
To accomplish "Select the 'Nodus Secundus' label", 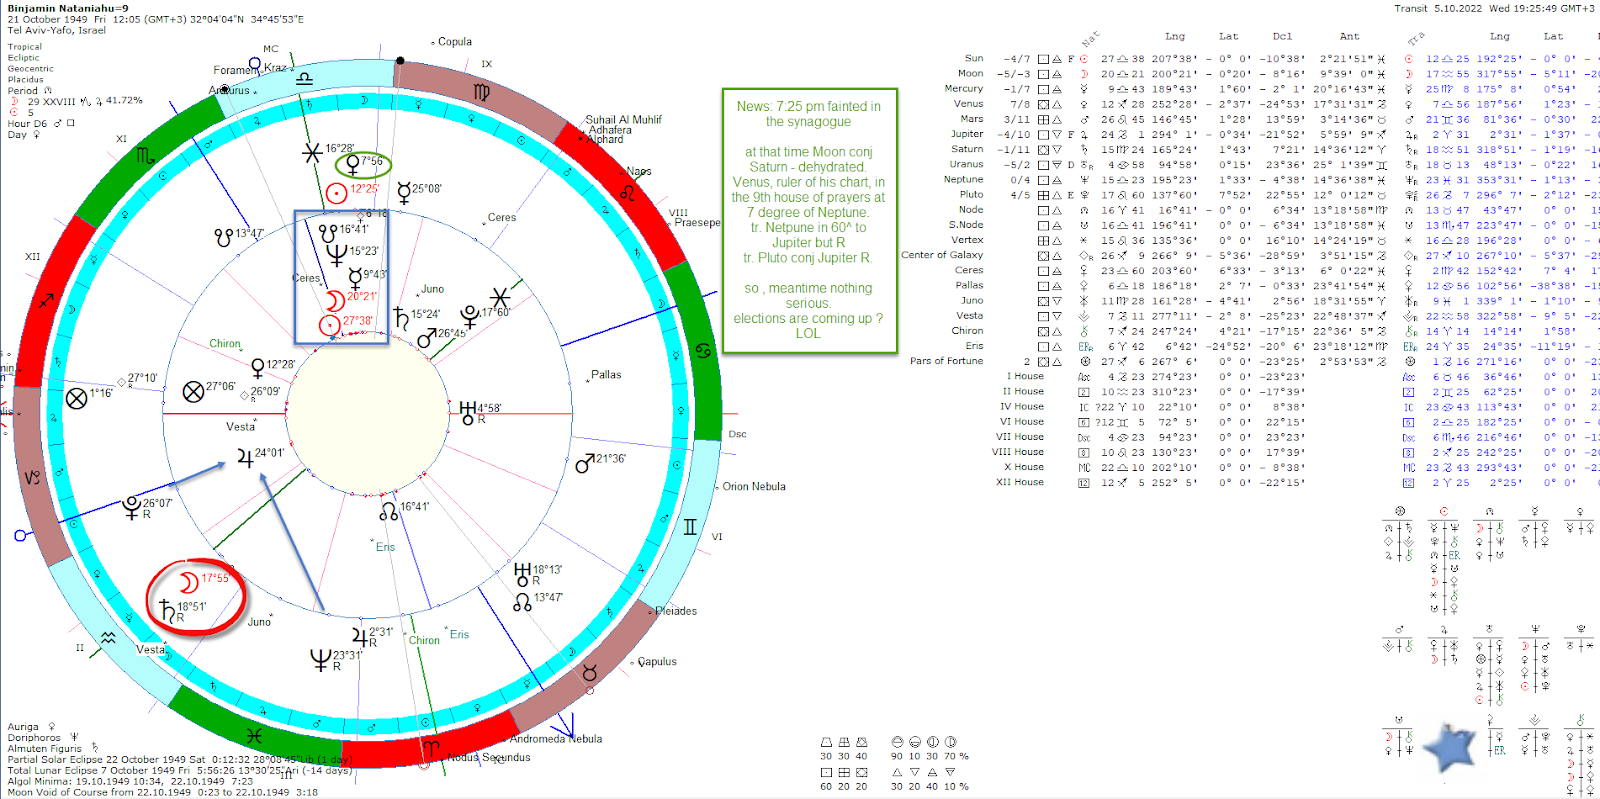I will click(x=488, y=758).
